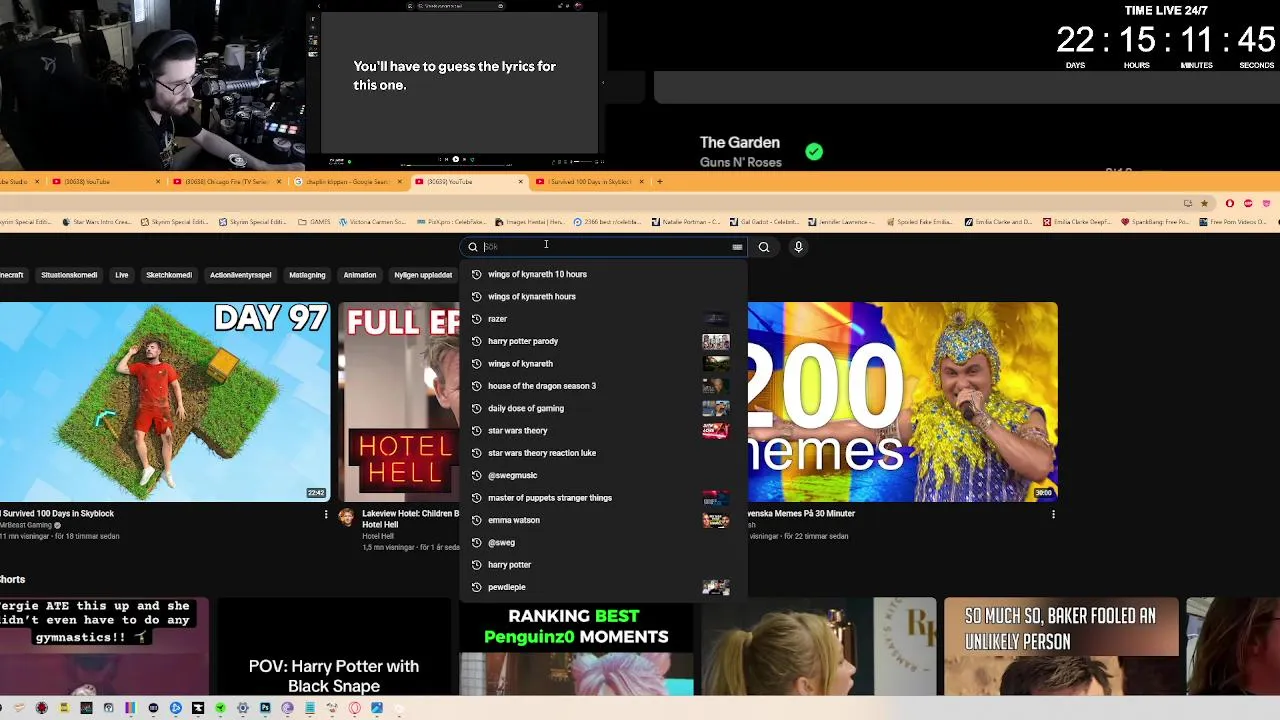Open the GAMES bookmarks folder
1280x720 pixels.
(x=314, y=222)
